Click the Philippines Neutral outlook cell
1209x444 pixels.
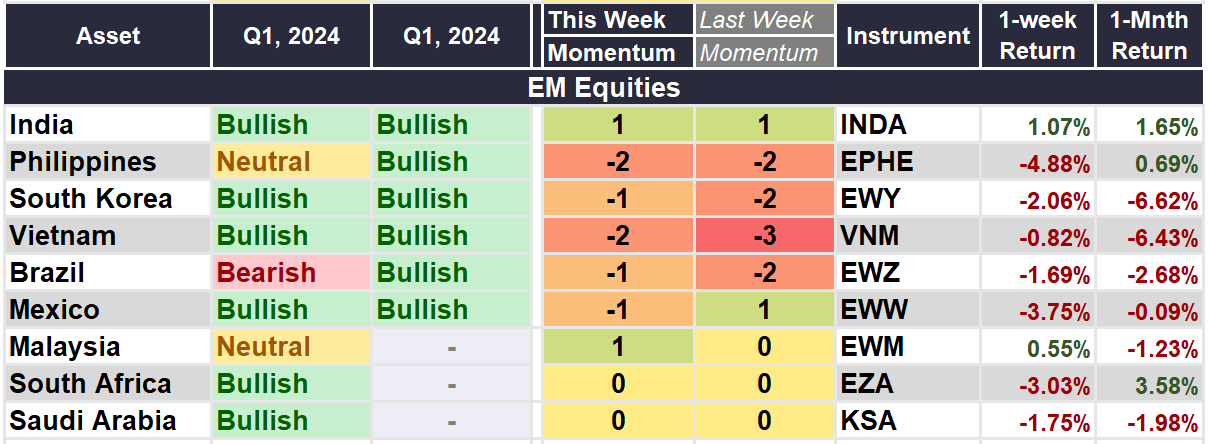coord(290,162)
